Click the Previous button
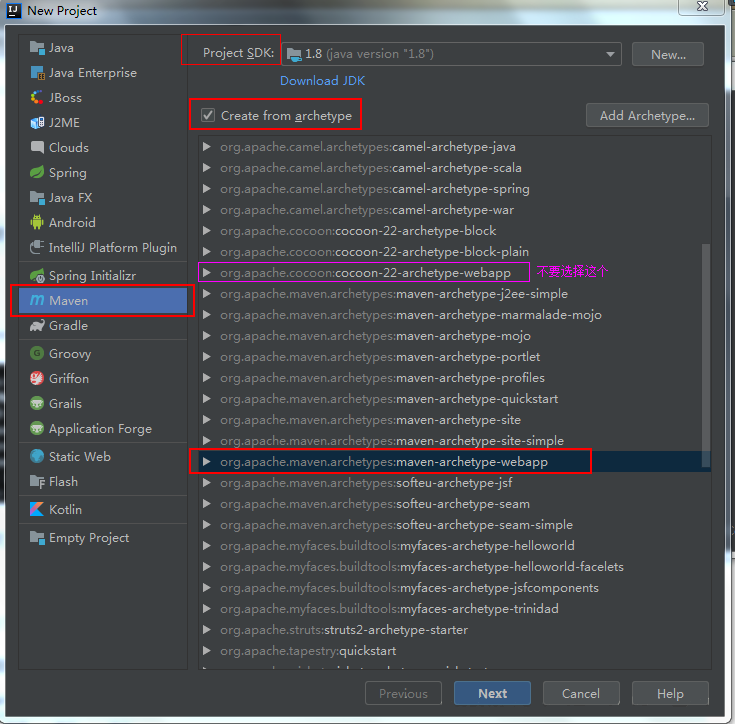This screenshot has height=724, width=735. (x=403, y=693)
